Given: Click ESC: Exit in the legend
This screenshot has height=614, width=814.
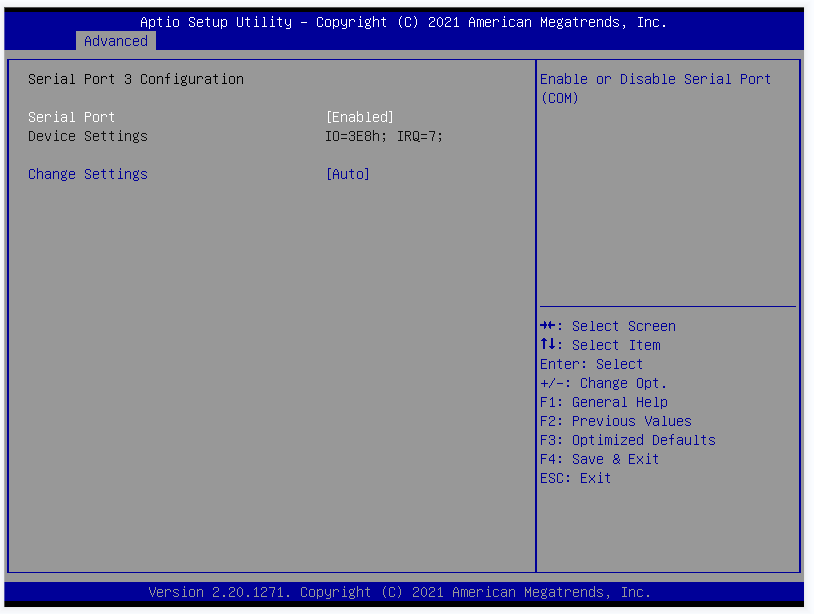Looking at the screenshot, I should click(x=575, y=478).
